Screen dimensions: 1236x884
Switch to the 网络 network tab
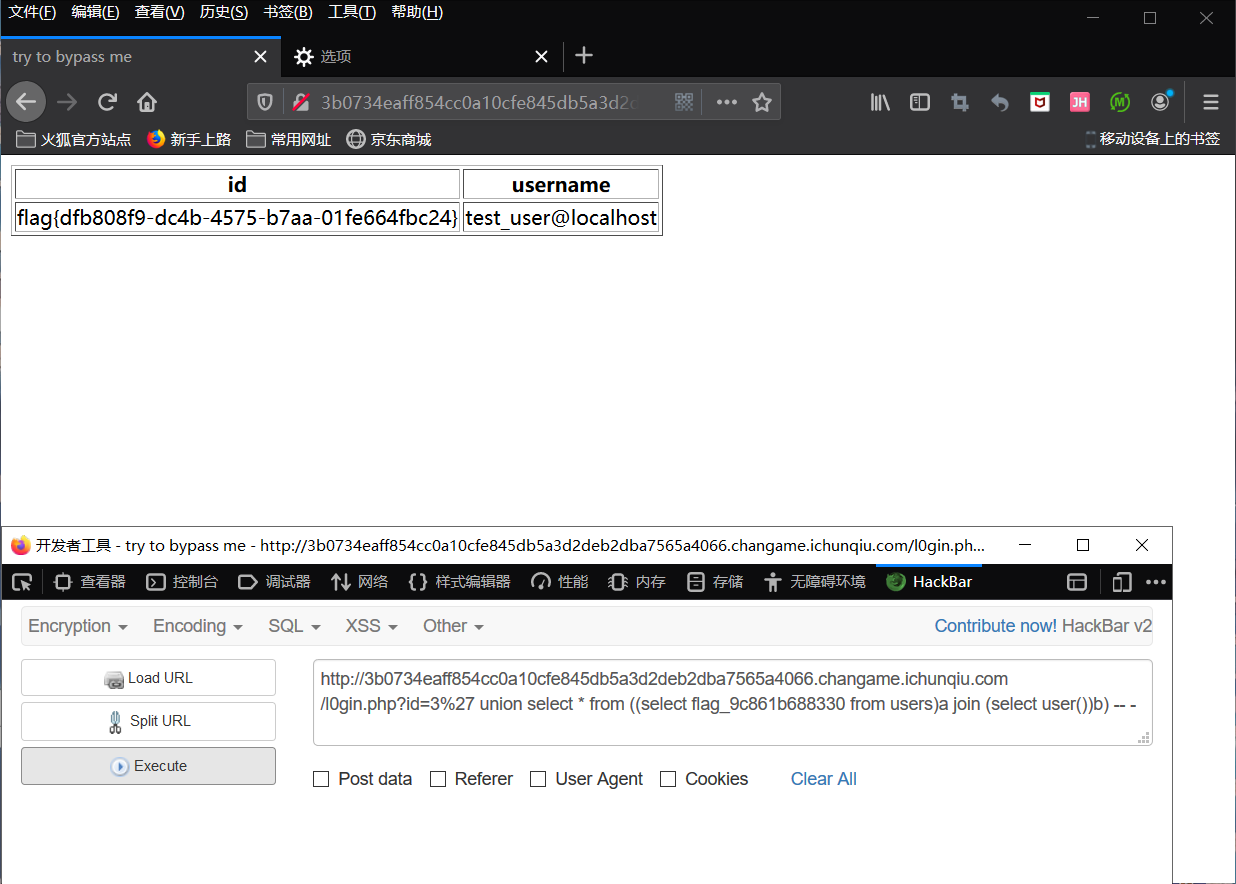pos(360,582)
